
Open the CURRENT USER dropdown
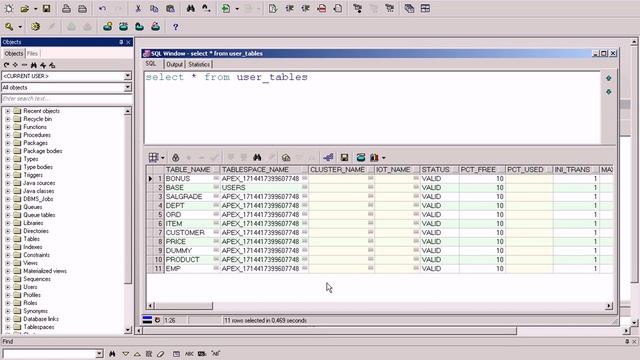(127, 76)
